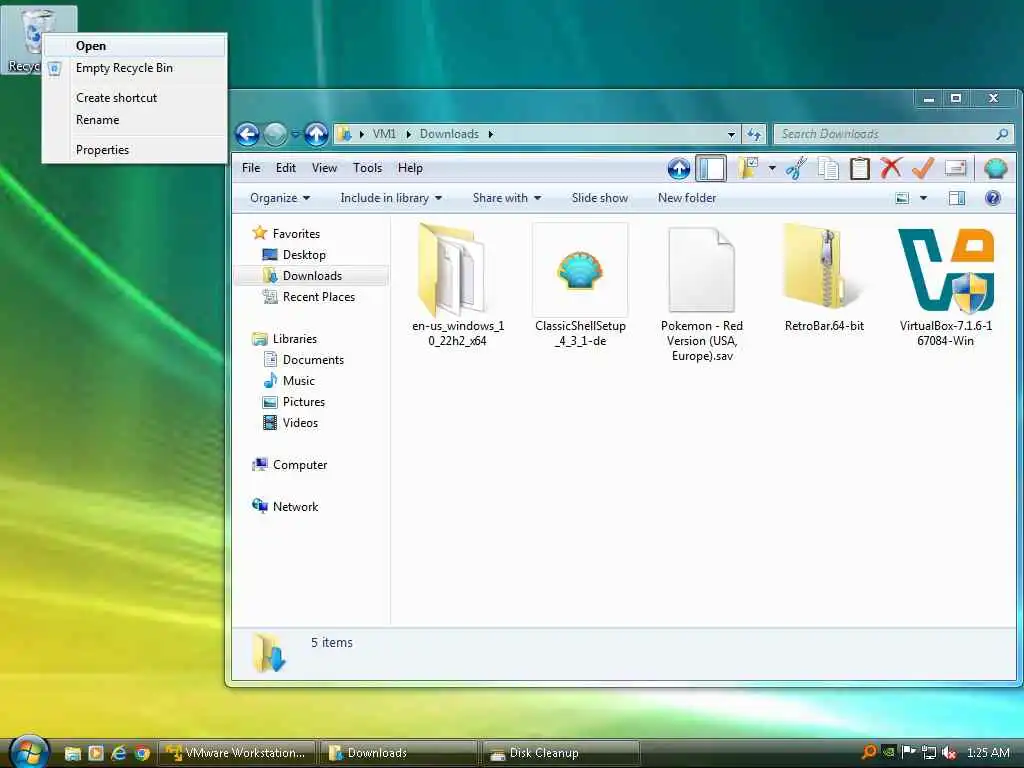Open the folder options toolbar icon
Screen dimensions: 1024x768
coord(748,168)
